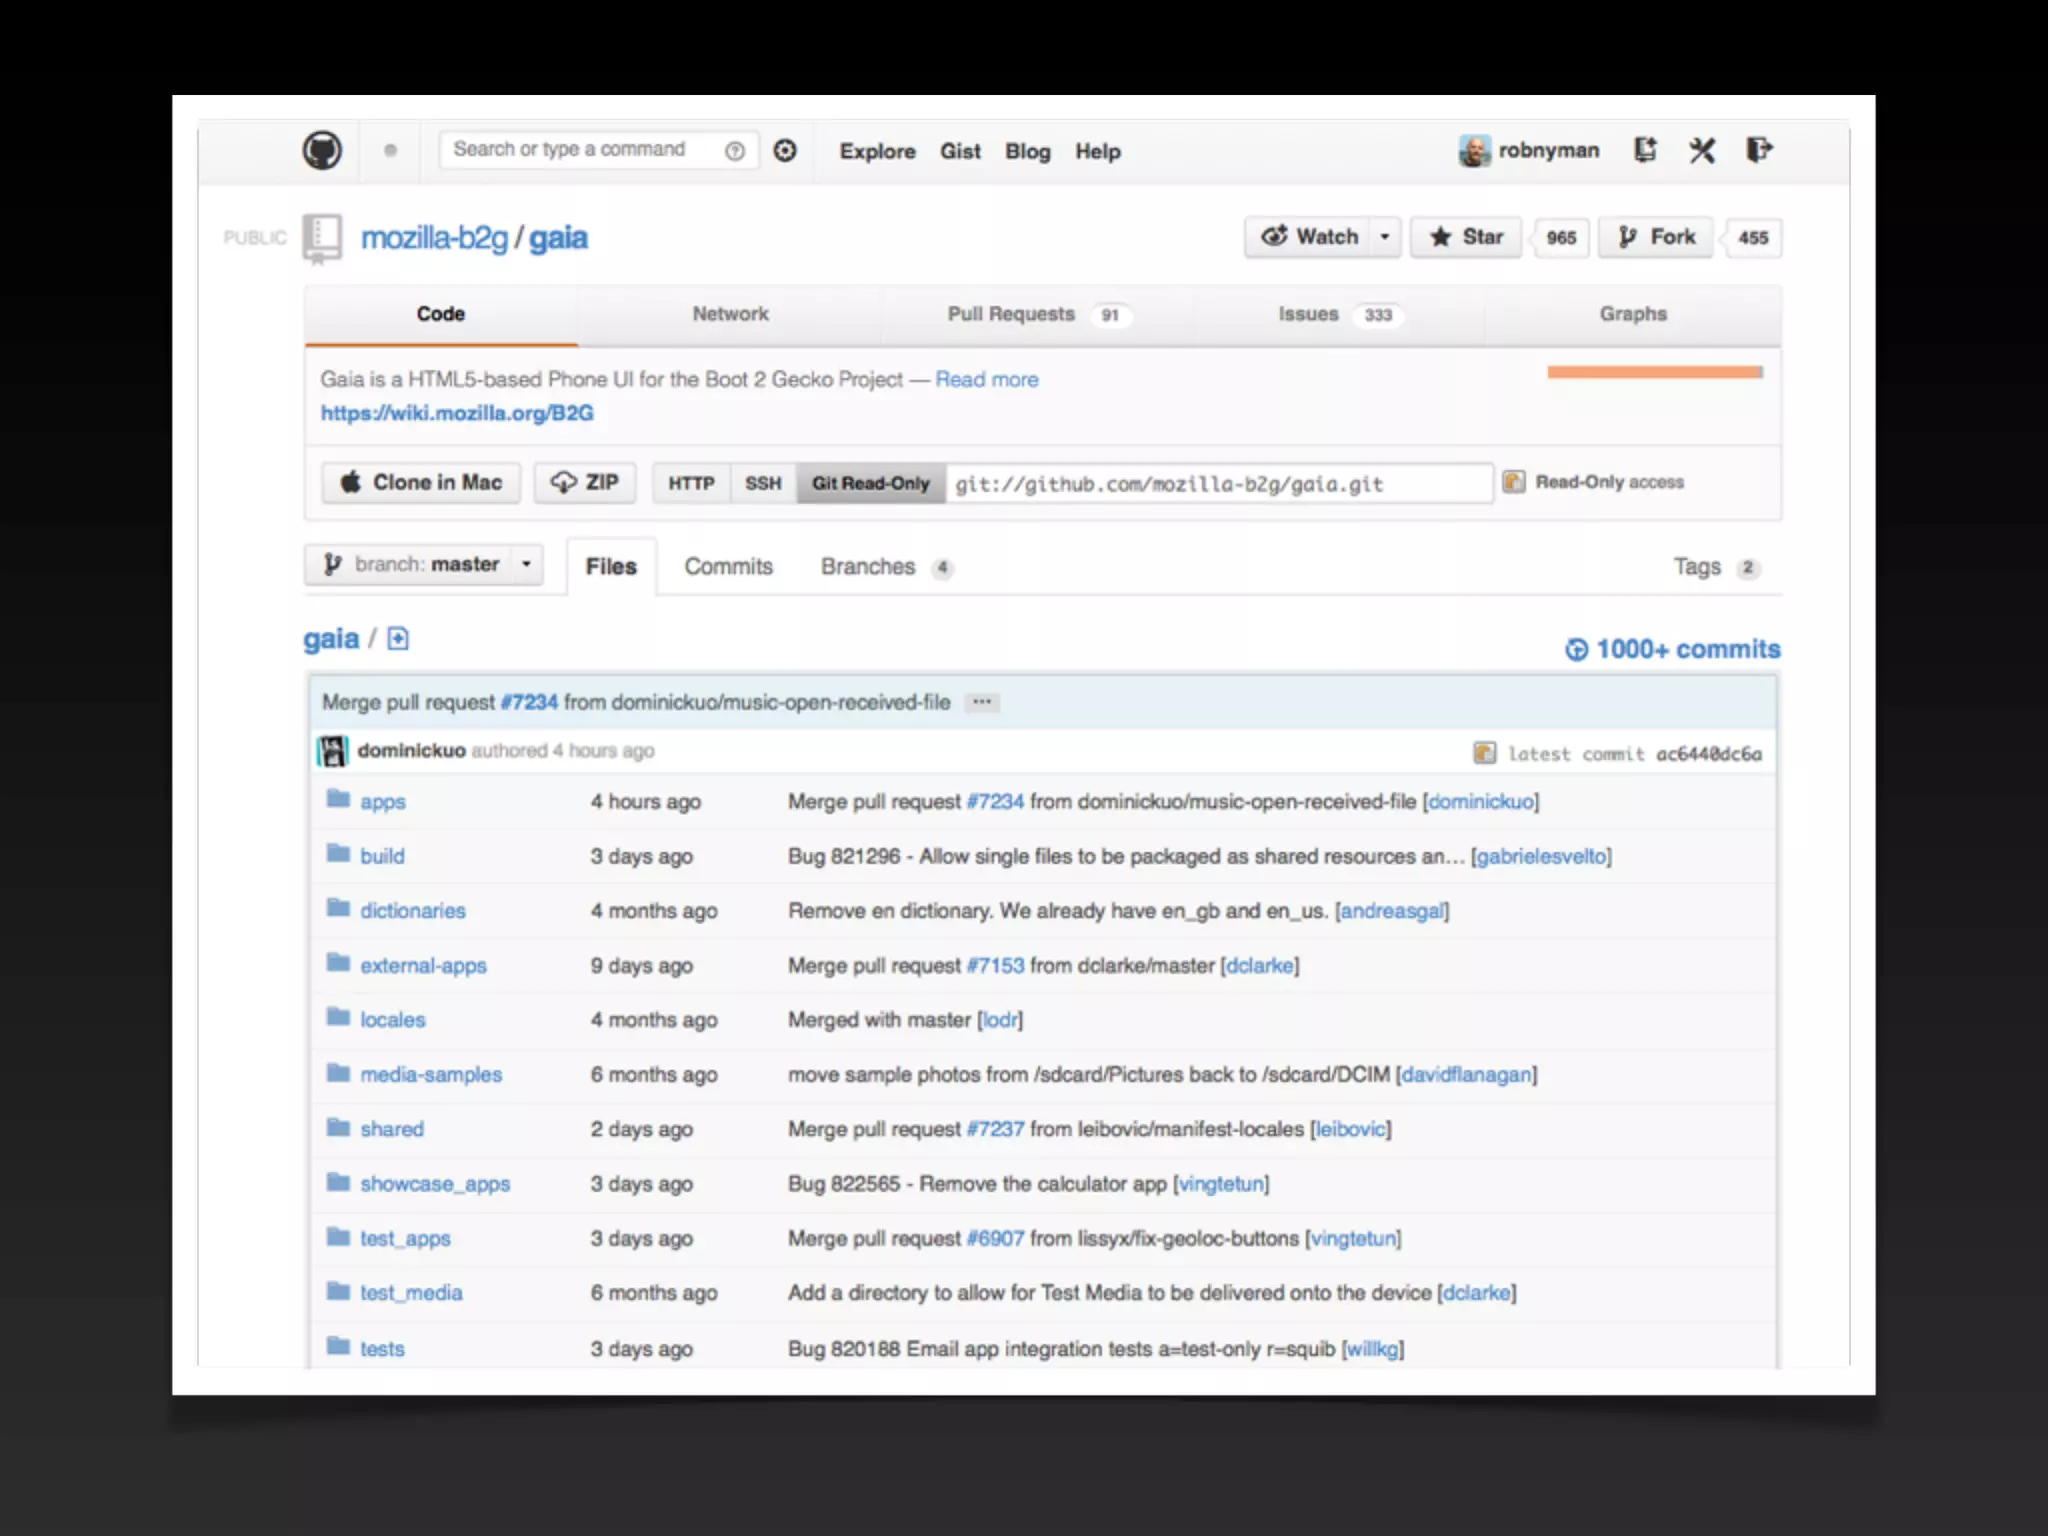
Task: Click the GitHub Octocat logo
Action: coord(322,150)
